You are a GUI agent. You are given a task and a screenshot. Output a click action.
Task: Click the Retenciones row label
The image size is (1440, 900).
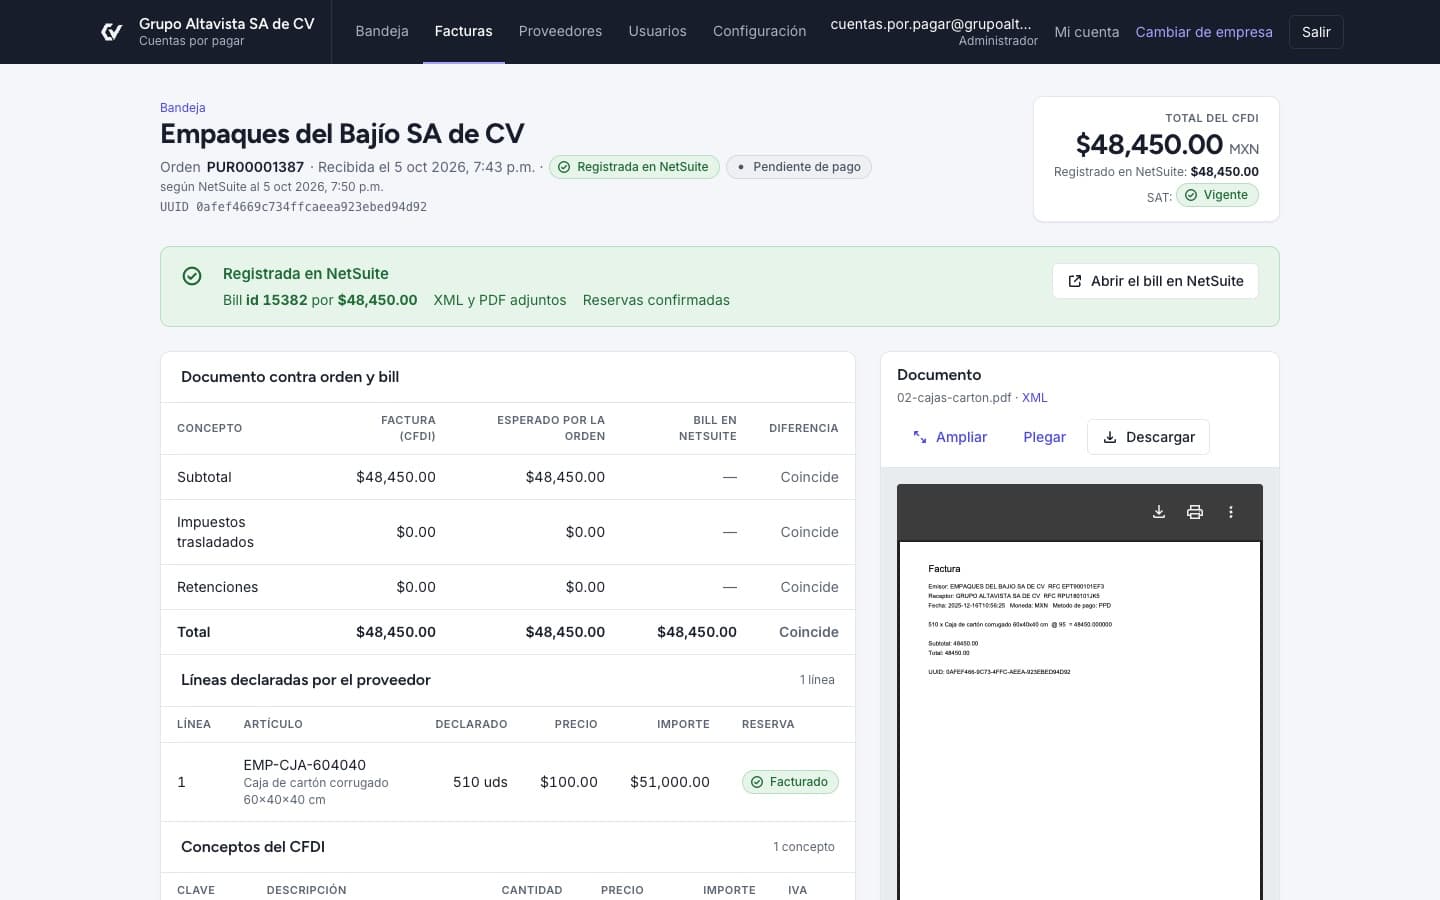click(217, 587)
